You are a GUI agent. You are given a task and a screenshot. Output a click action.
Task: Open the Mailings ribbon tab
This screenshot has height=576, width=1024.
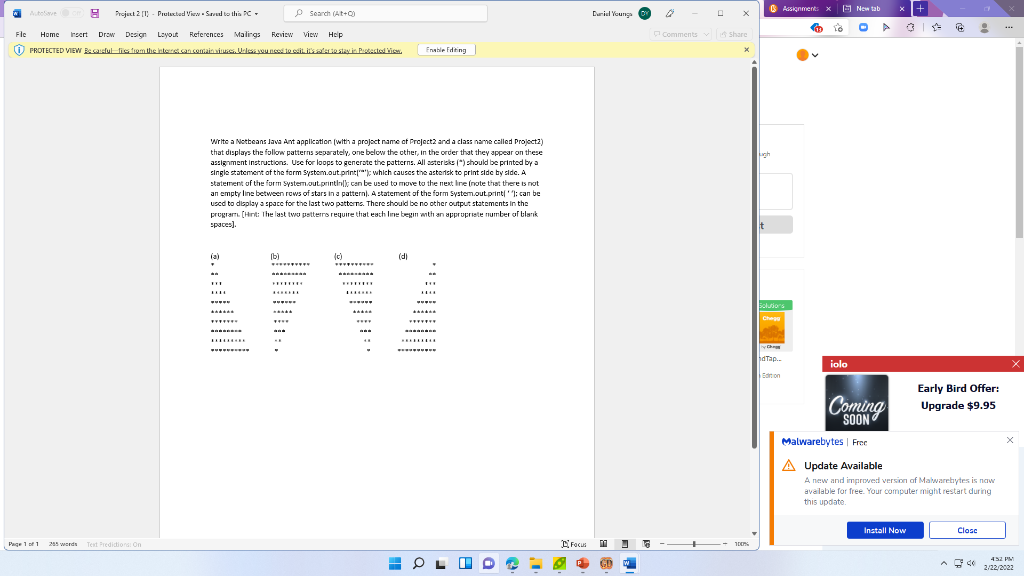pos(246,33)
